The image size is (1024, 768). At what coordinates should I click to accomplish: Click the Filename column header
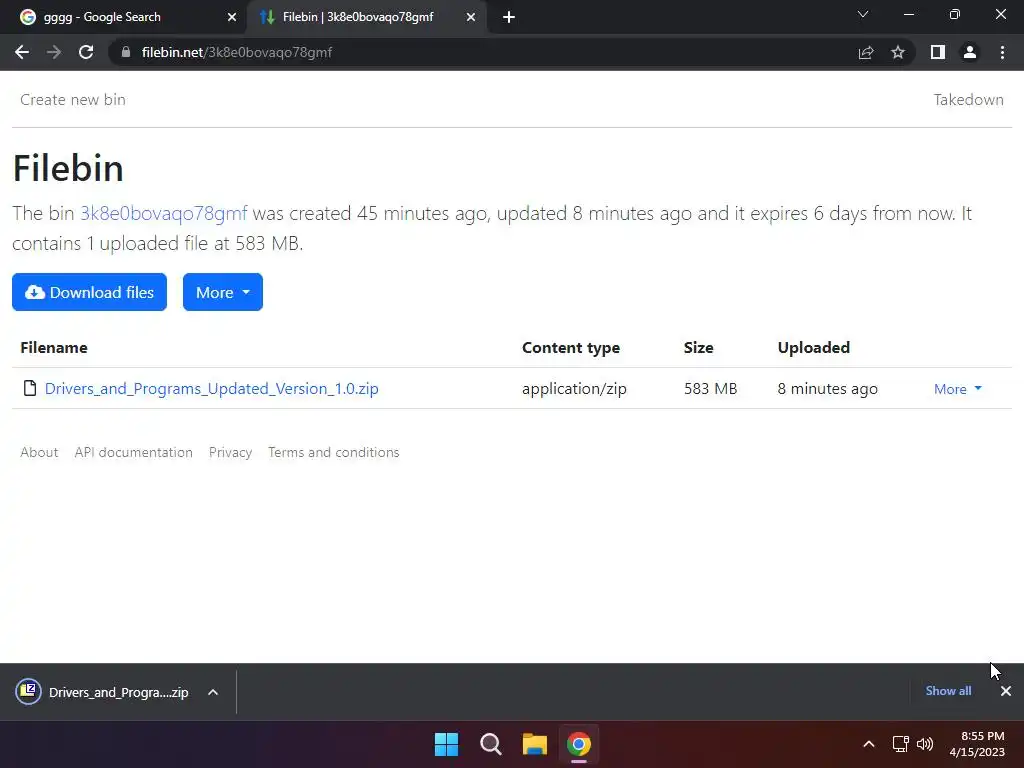pyautogui.click(x=54, y=347)
